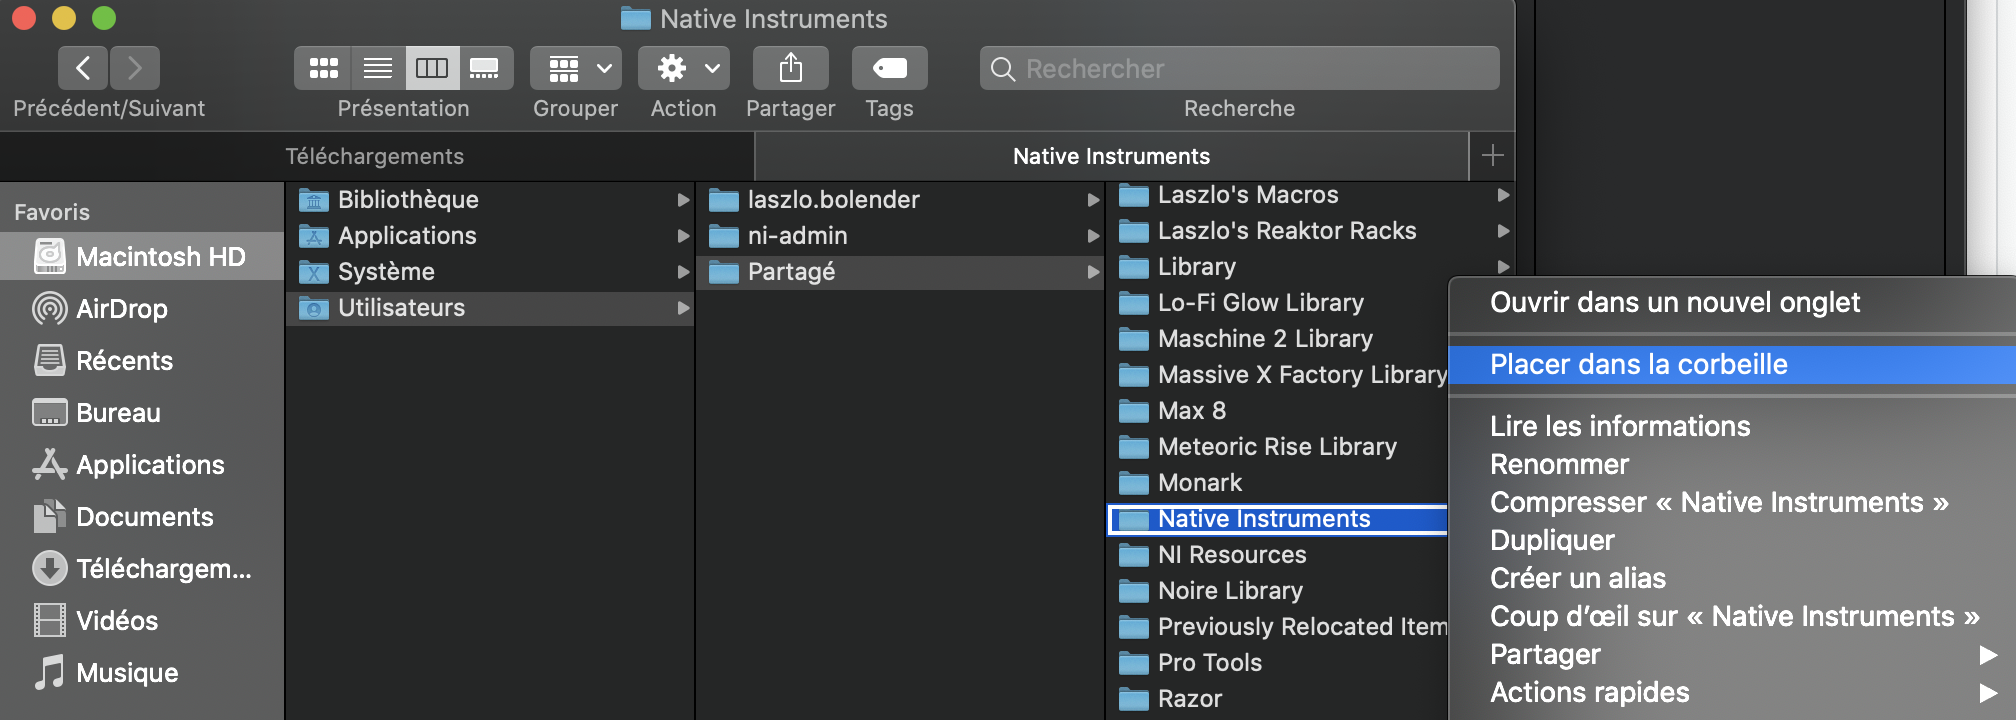Choose Renommer in context menu

1732,465
